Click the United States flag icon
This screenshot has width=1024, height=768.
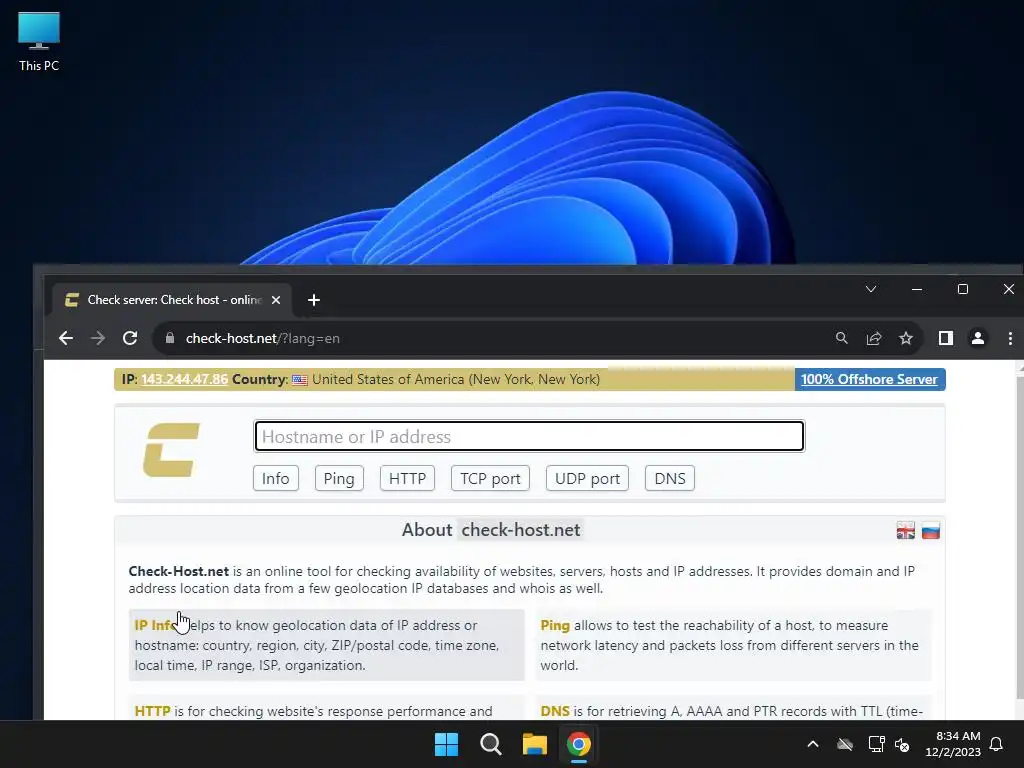[x=300, y=380]
